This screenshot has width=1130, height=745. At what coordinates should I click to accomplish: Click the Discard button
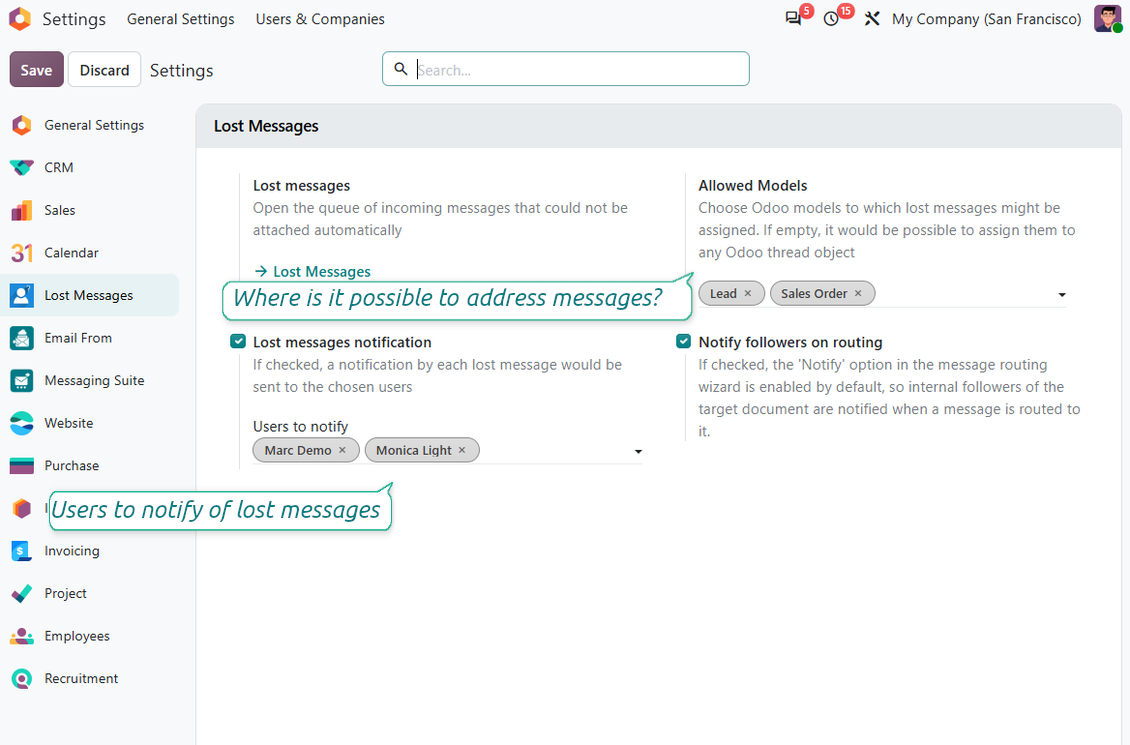tap(104, 70)
